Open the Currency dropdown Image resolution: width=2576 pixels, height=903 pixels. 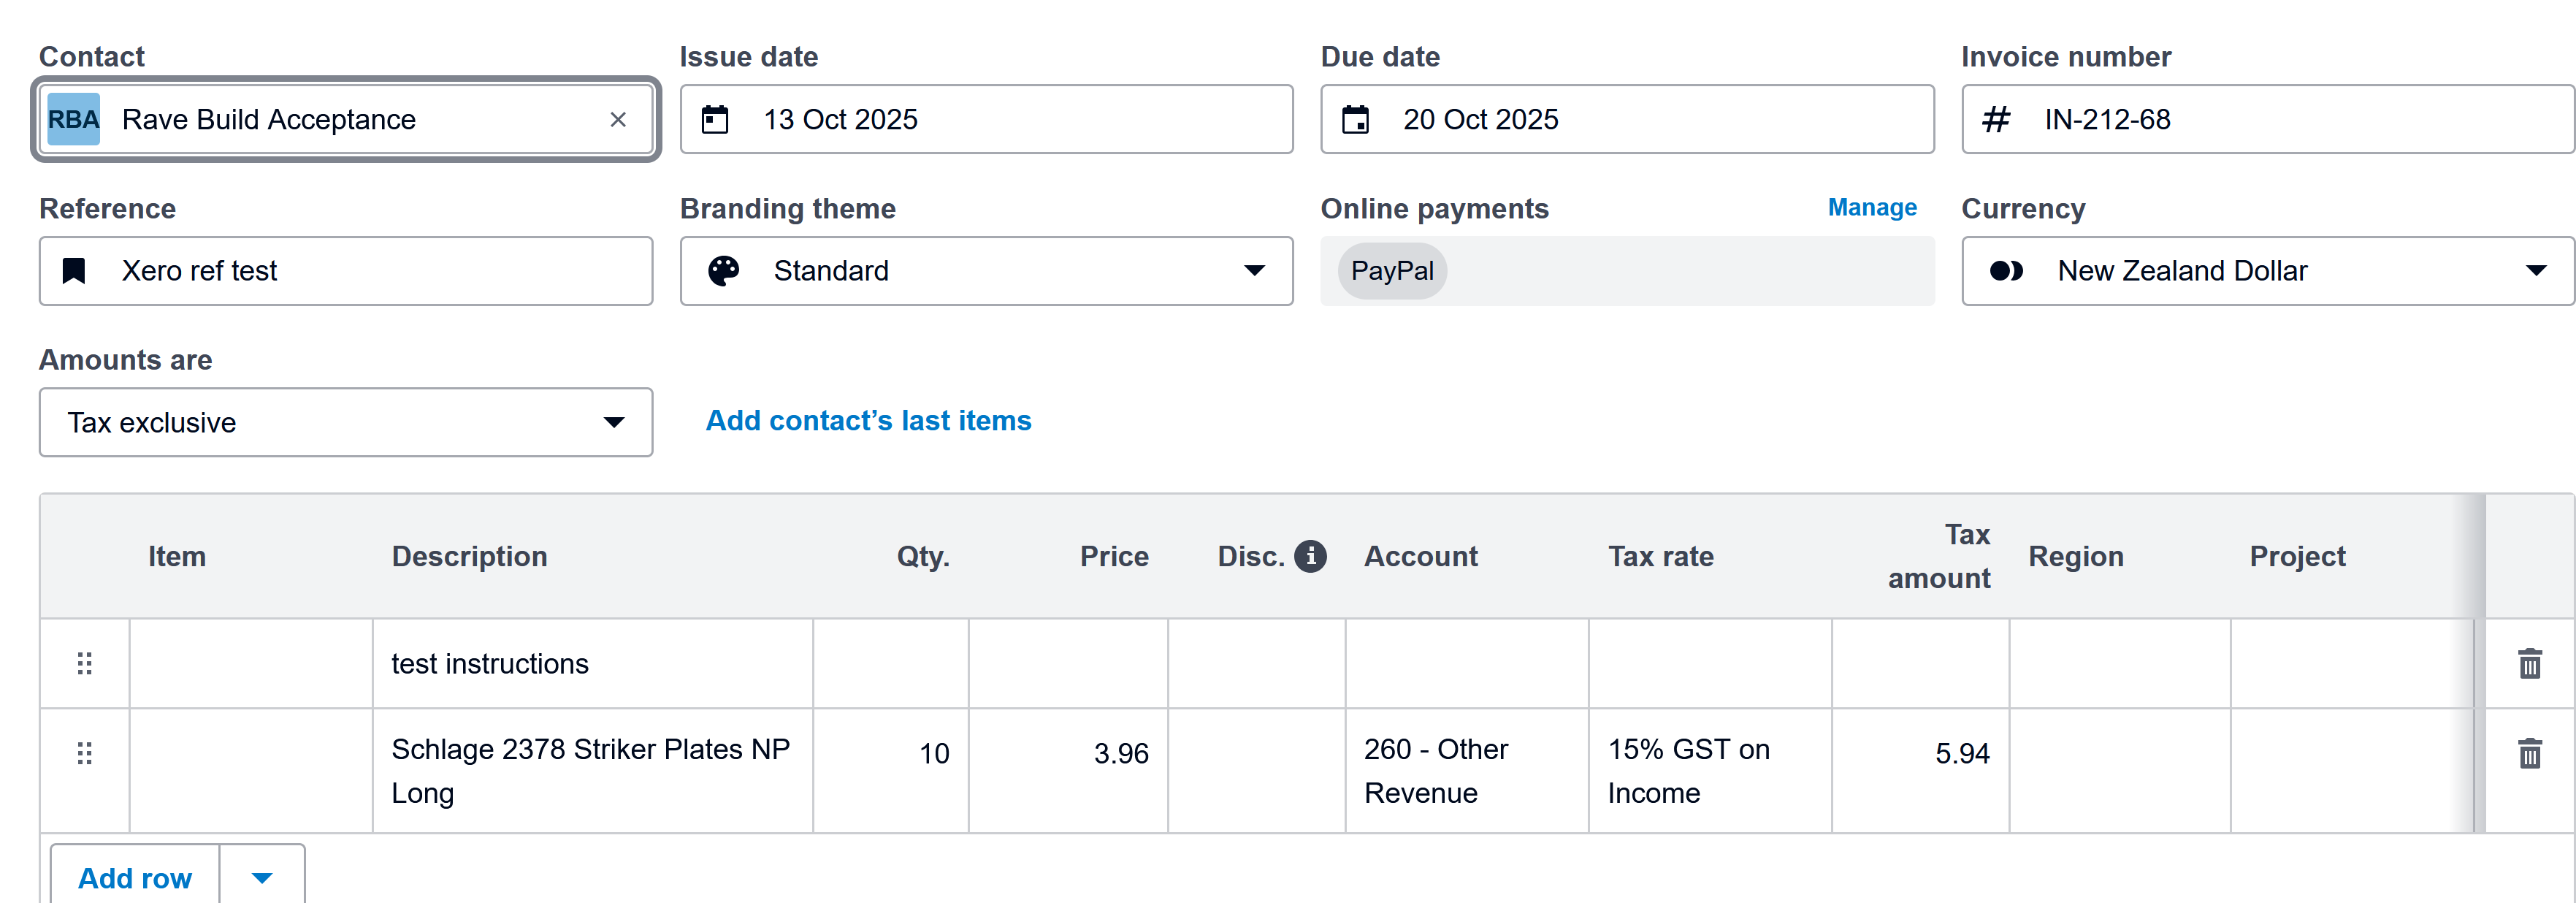[2266, 271]
